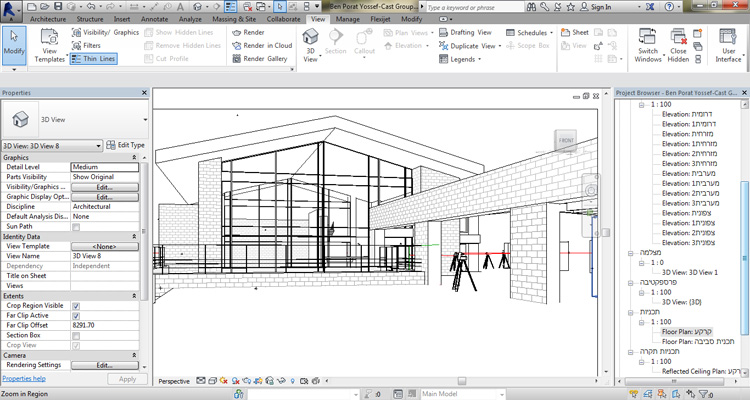Switch to the Collaborate tab
The image size is (750, 400).
point(284,19)
